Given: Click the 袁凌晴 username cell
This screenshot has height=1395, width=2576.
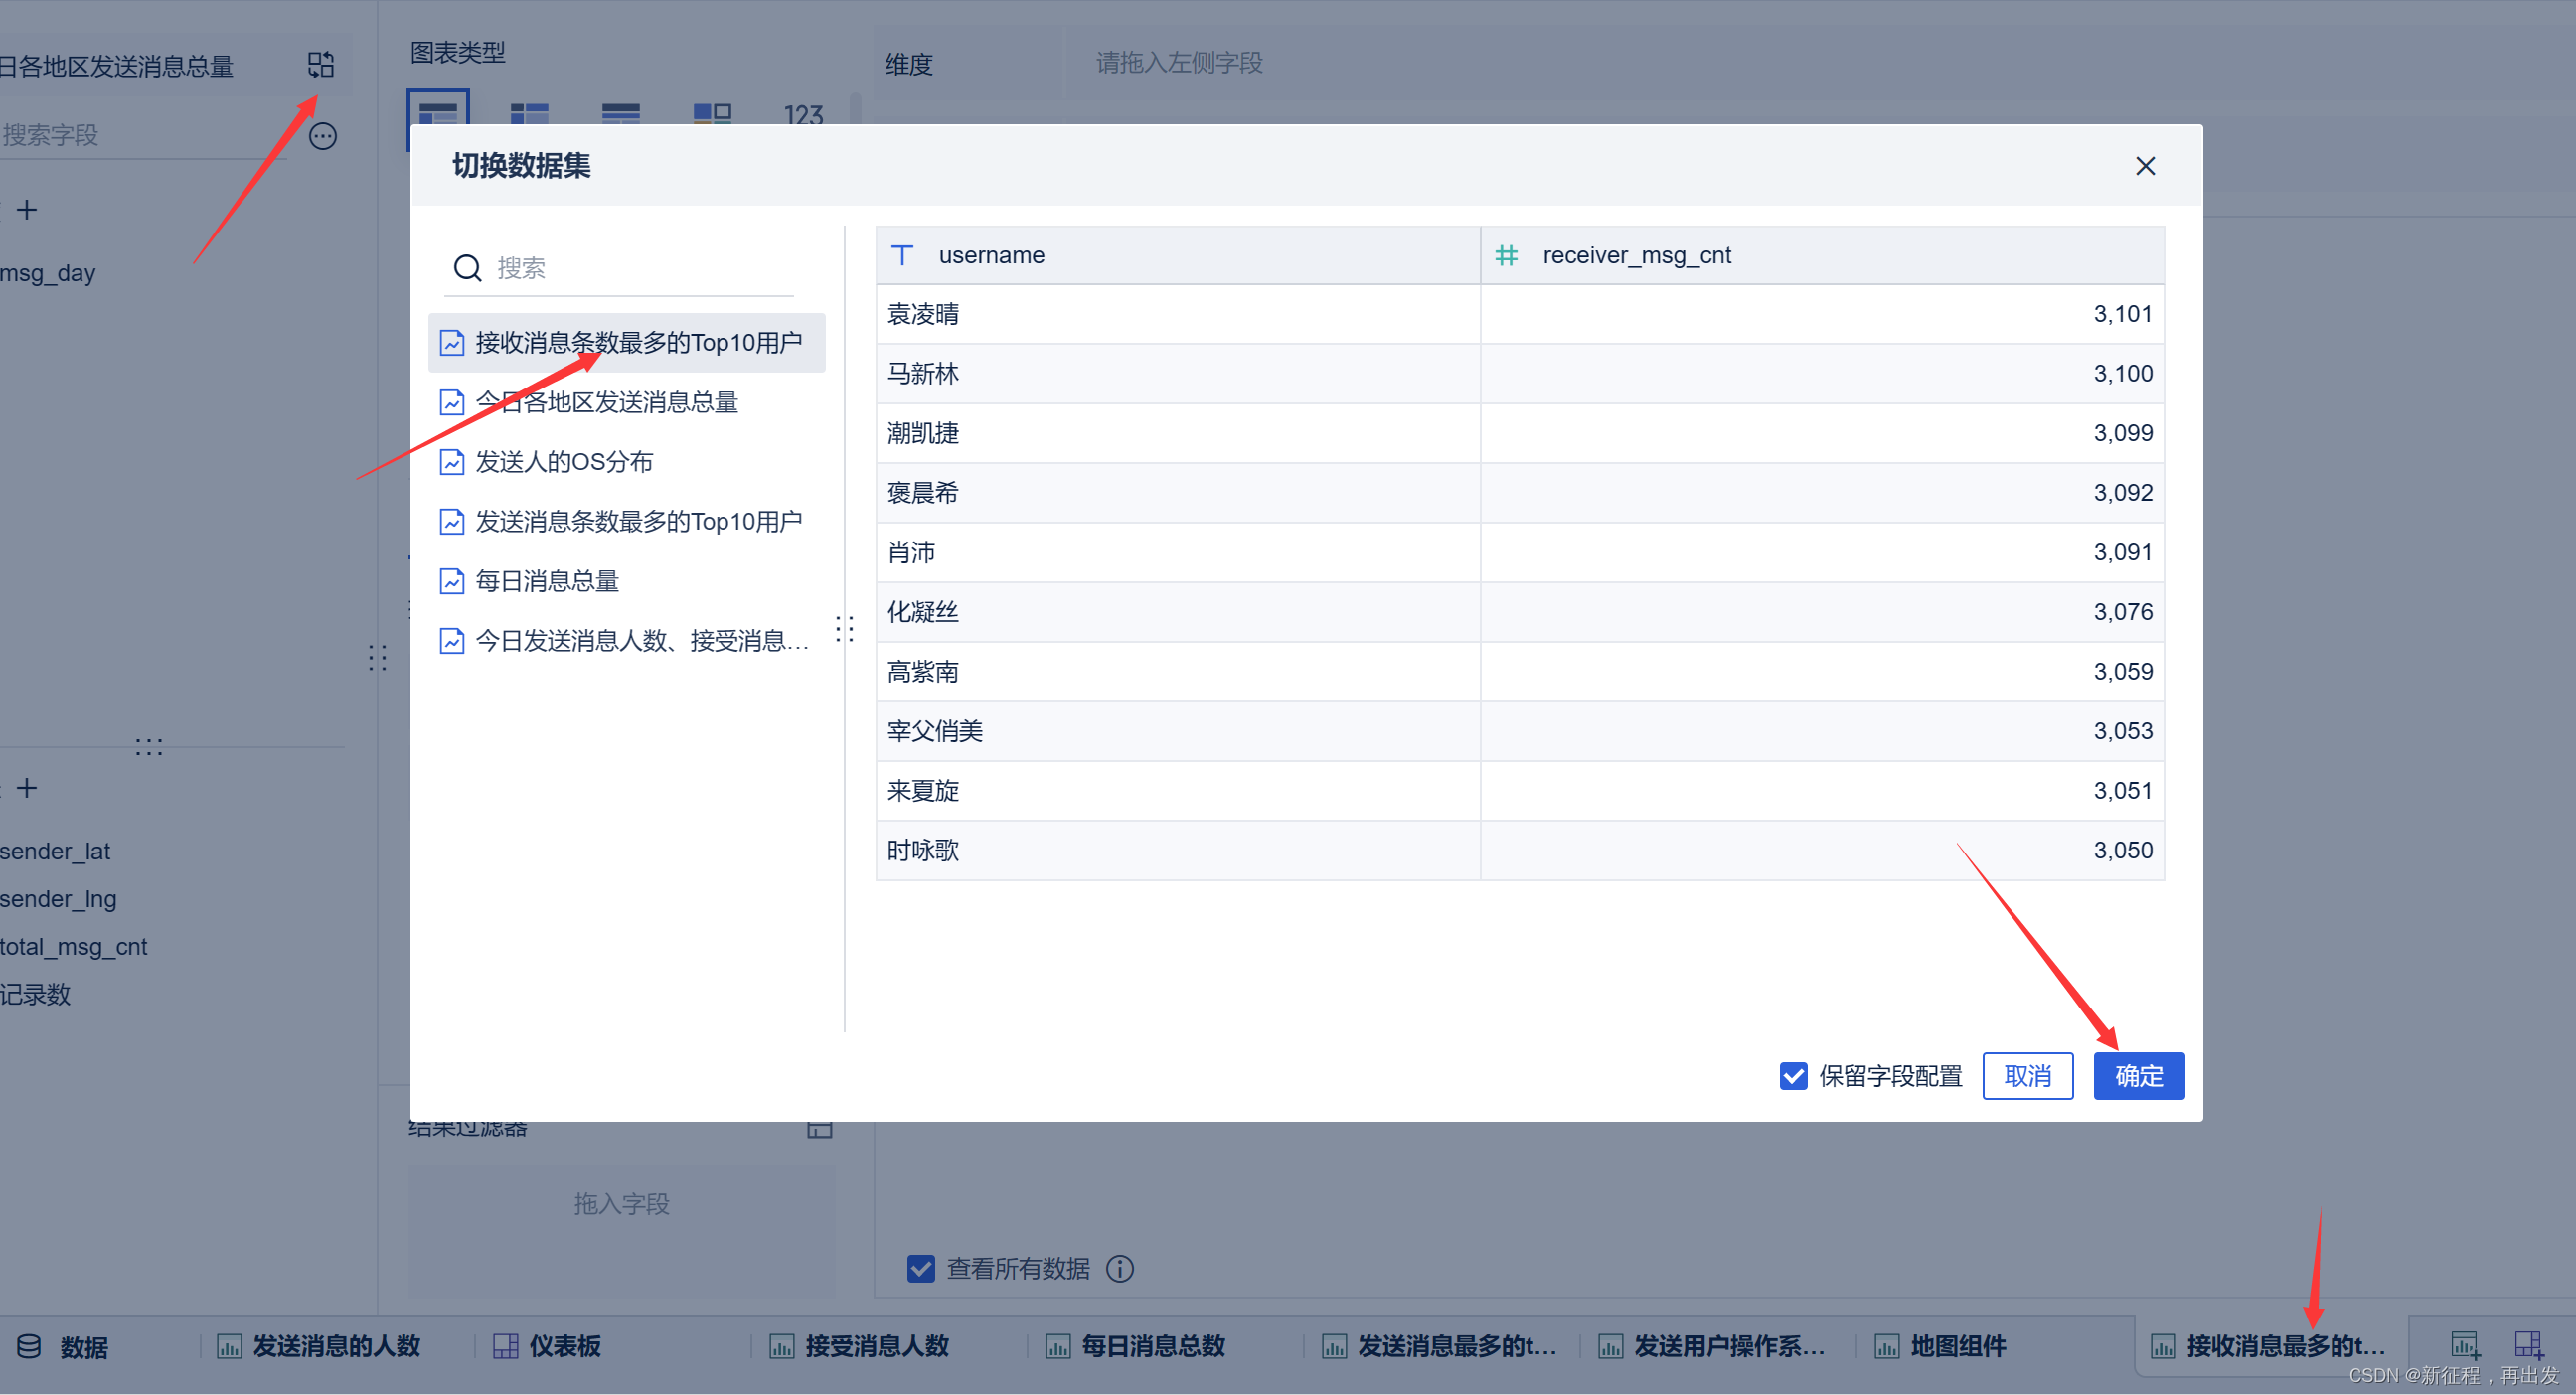Looking at the screenshot, I should [1178, 314].
